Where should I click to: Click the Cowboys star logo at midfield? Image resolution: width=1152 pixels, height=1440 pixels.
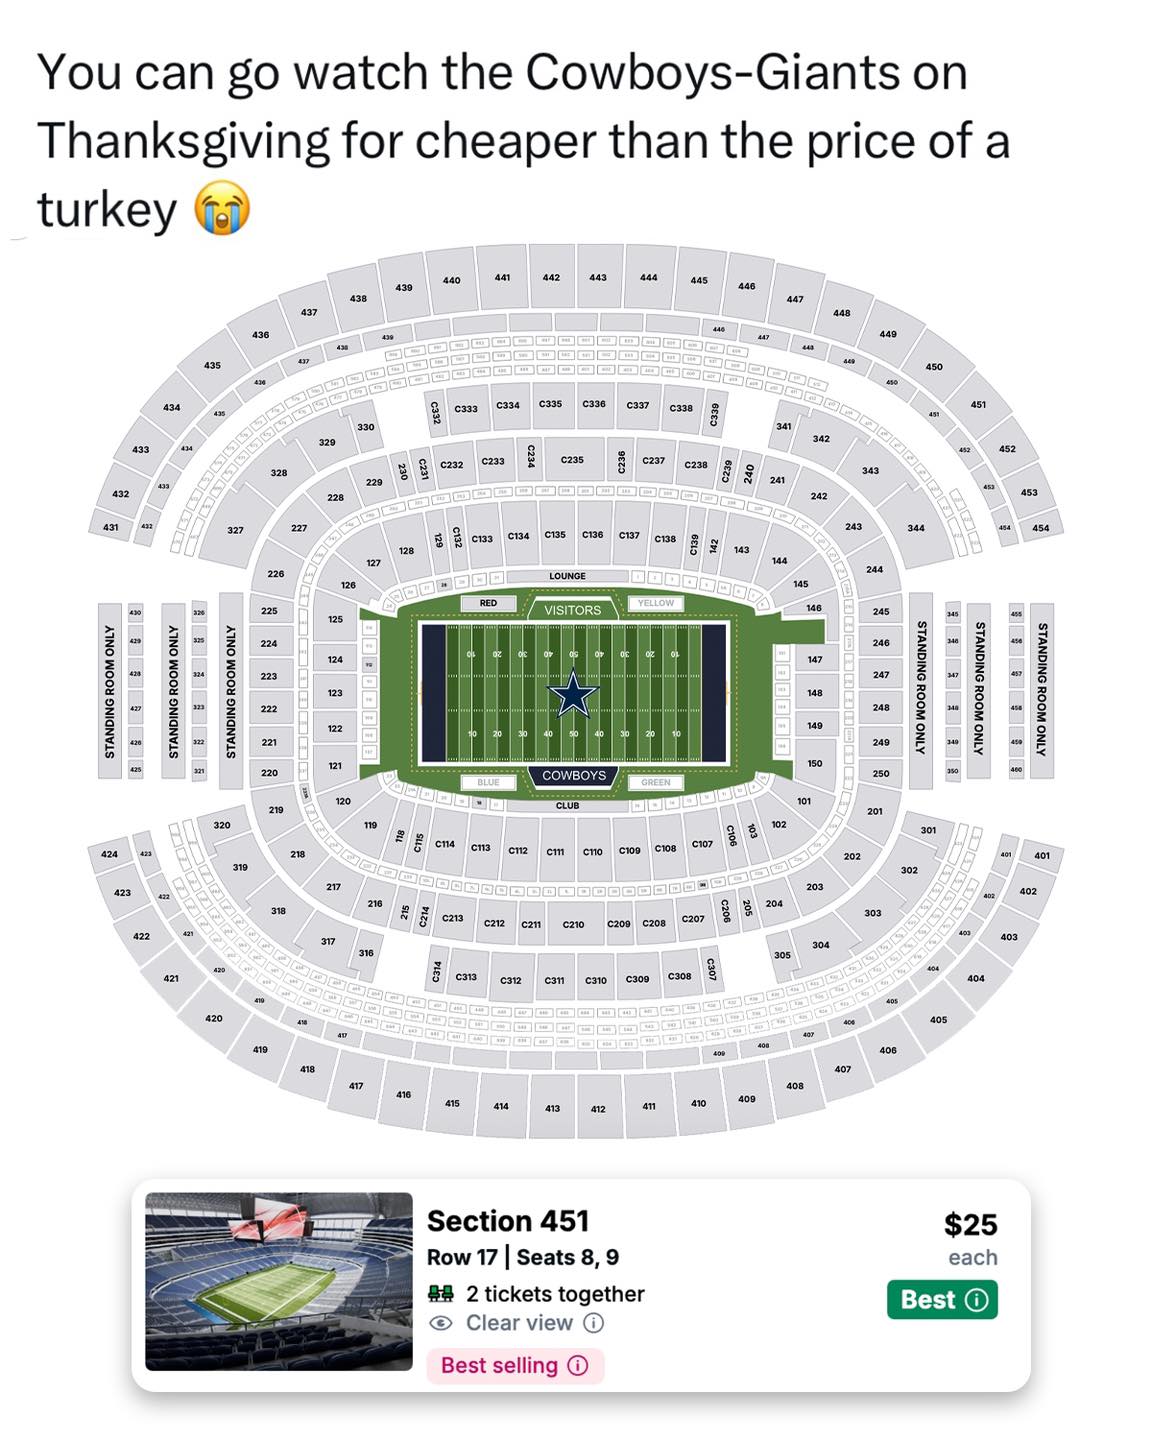pos(573,693)
